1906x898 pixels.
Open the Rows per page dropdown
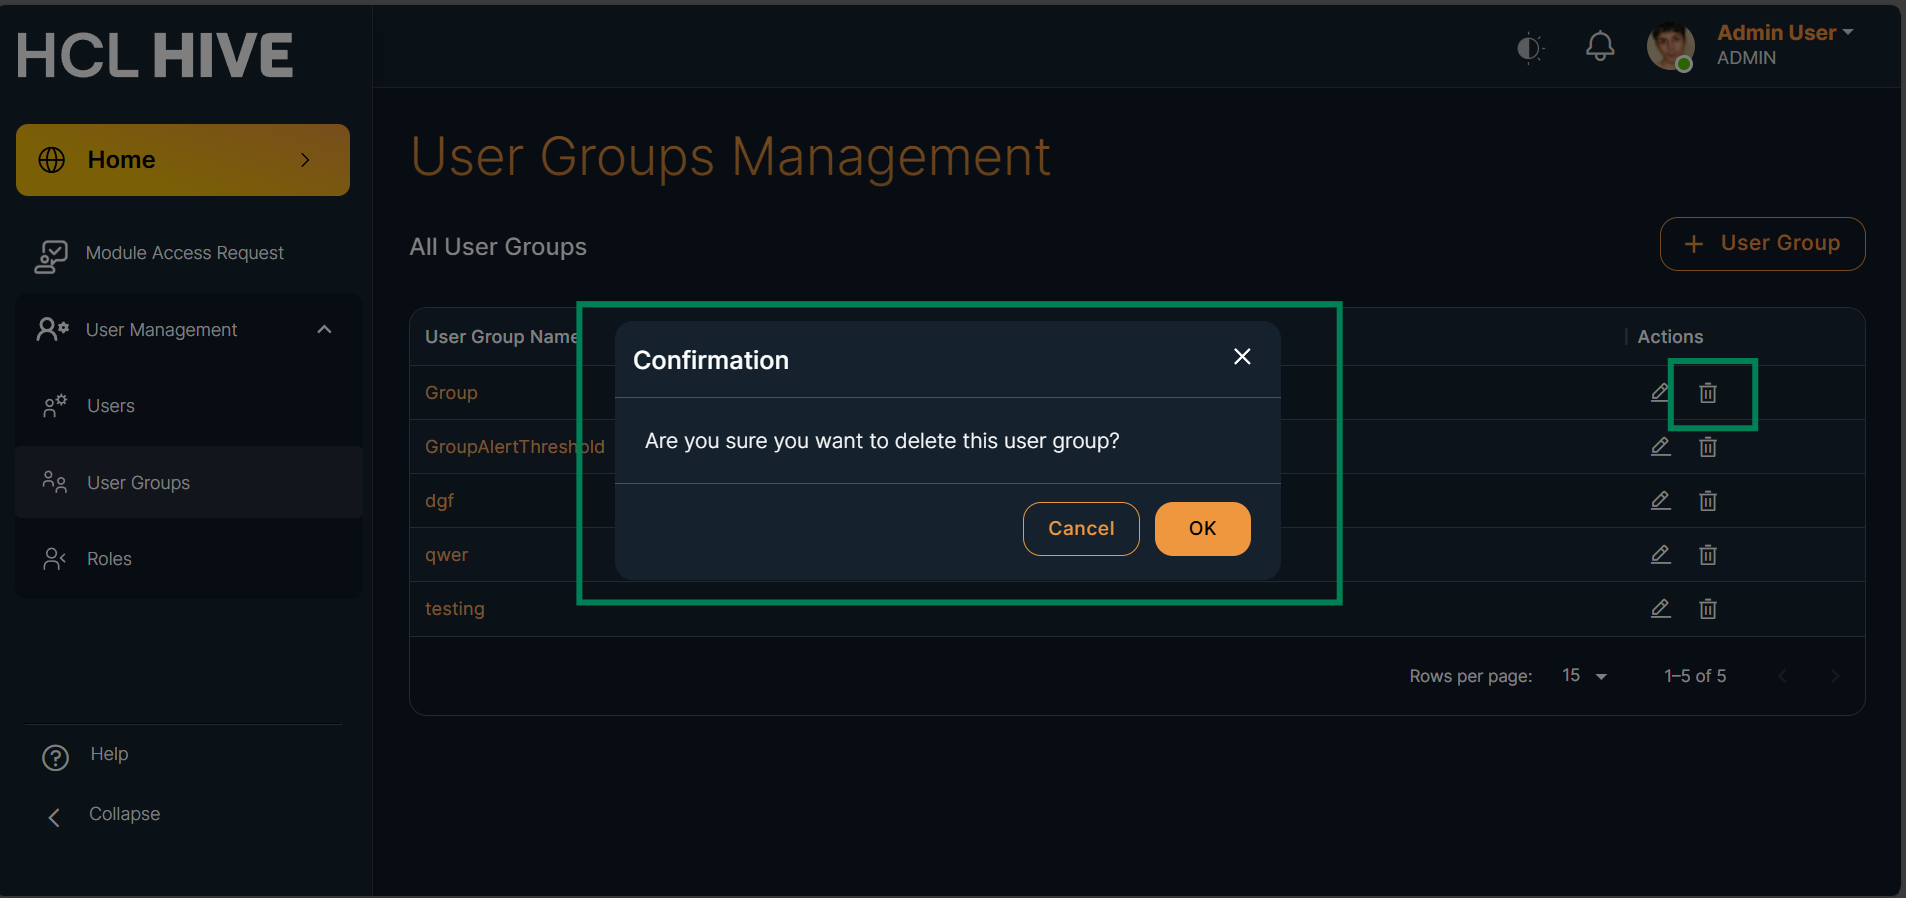coord(1584,676)
